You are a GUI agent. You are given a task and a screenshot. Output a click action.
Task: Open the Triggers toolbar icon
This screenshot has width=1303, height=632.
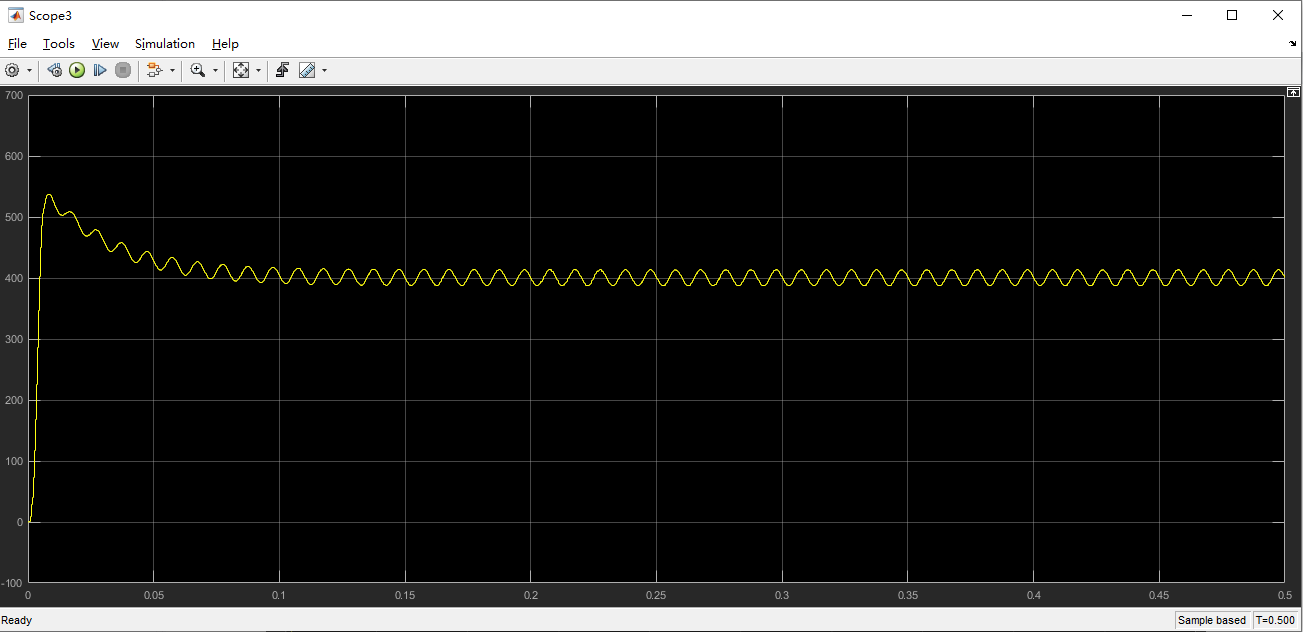[x=282, y=70]
